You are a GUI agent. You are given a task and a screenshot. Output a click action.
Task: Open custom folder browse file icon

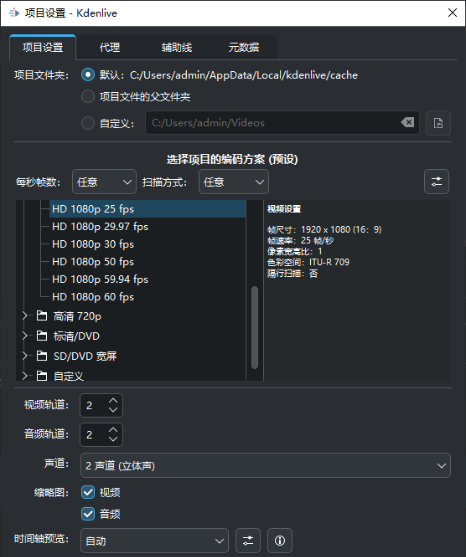[438, 123]
